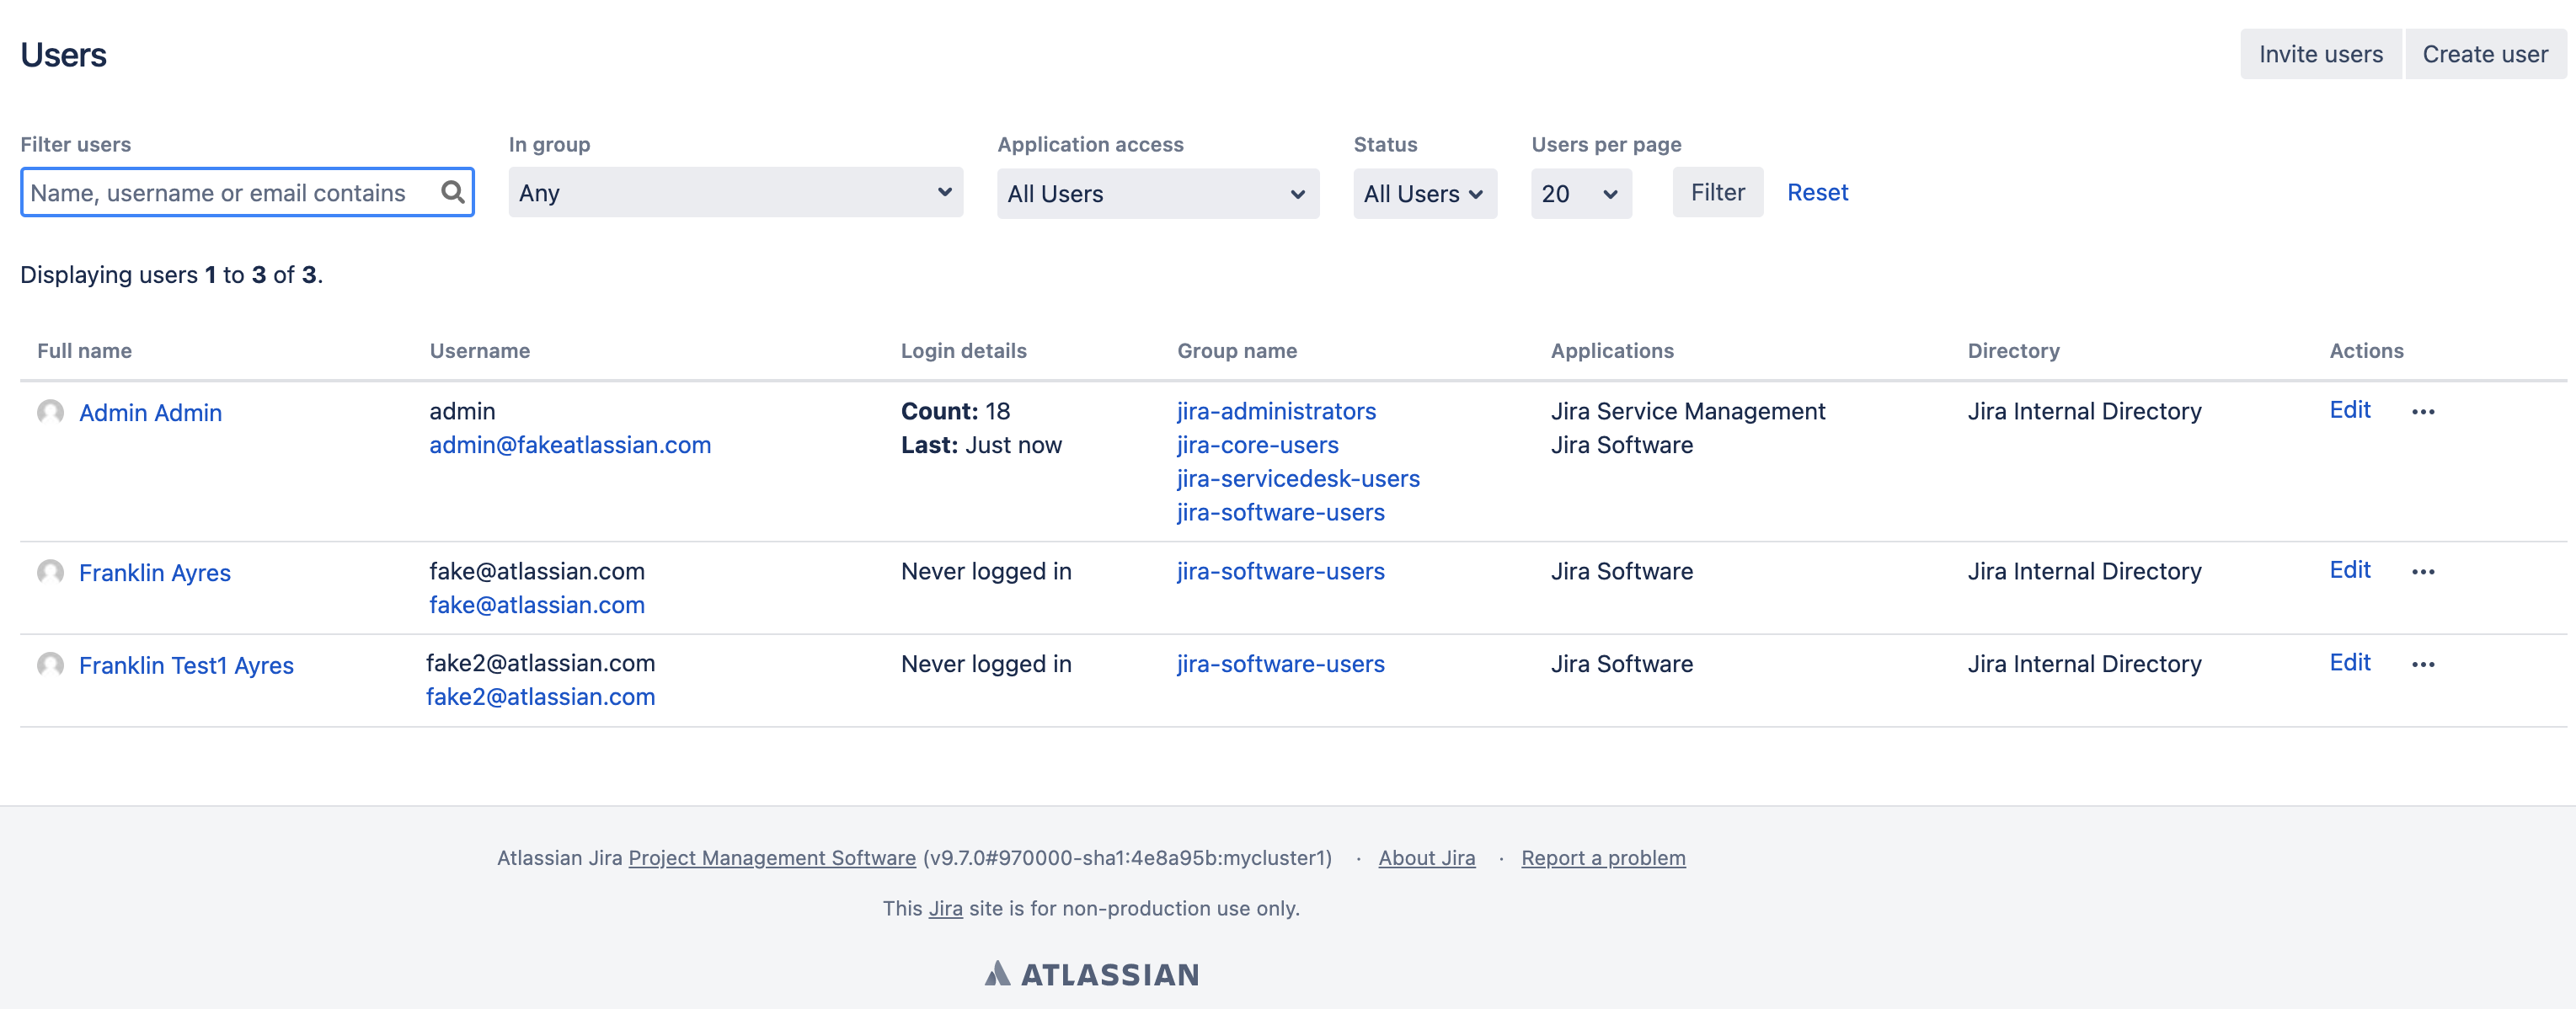Click Report a problem link

coord(1603,858)
